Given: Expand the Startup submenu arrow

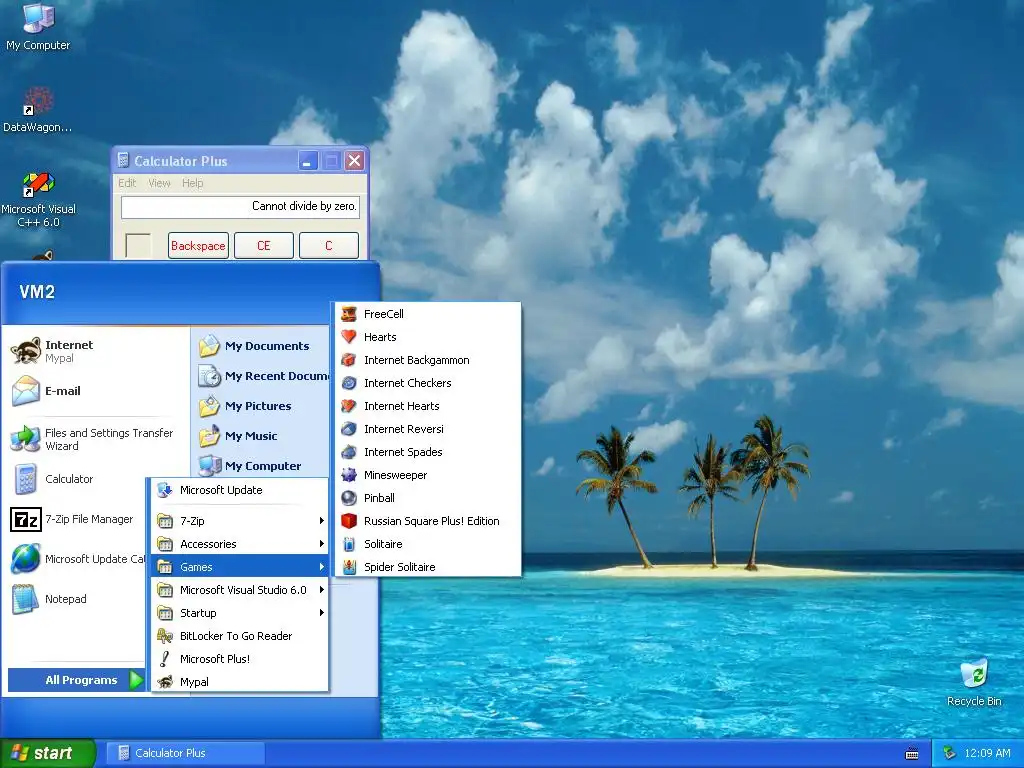Looking at the screenshot, I should 321,613.
